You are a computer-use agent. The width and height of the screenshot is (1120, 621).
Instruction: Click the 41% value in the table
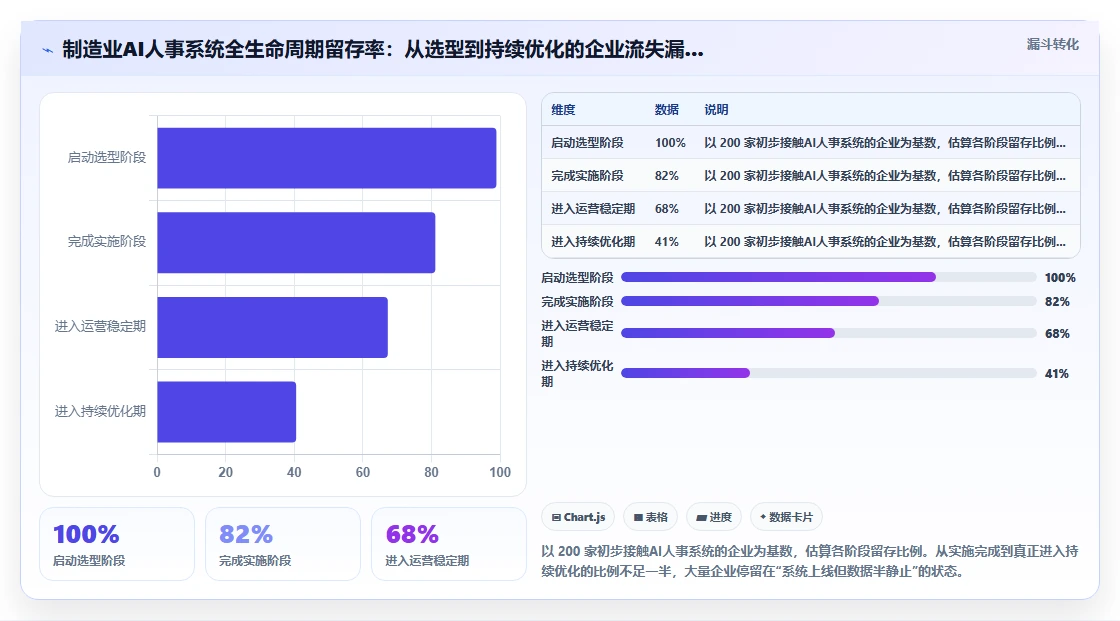point(666,241)
